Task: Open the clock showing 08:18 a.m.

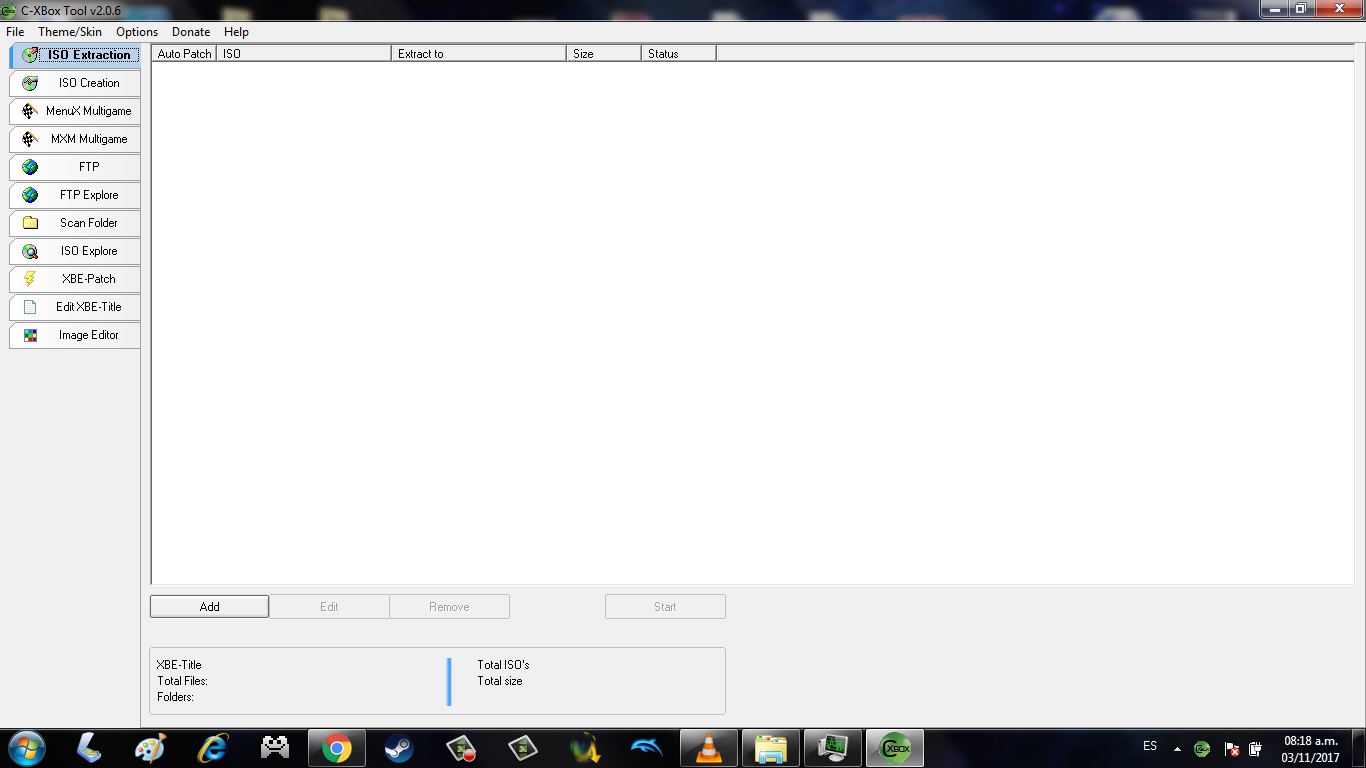Action: click(1311, 749)
